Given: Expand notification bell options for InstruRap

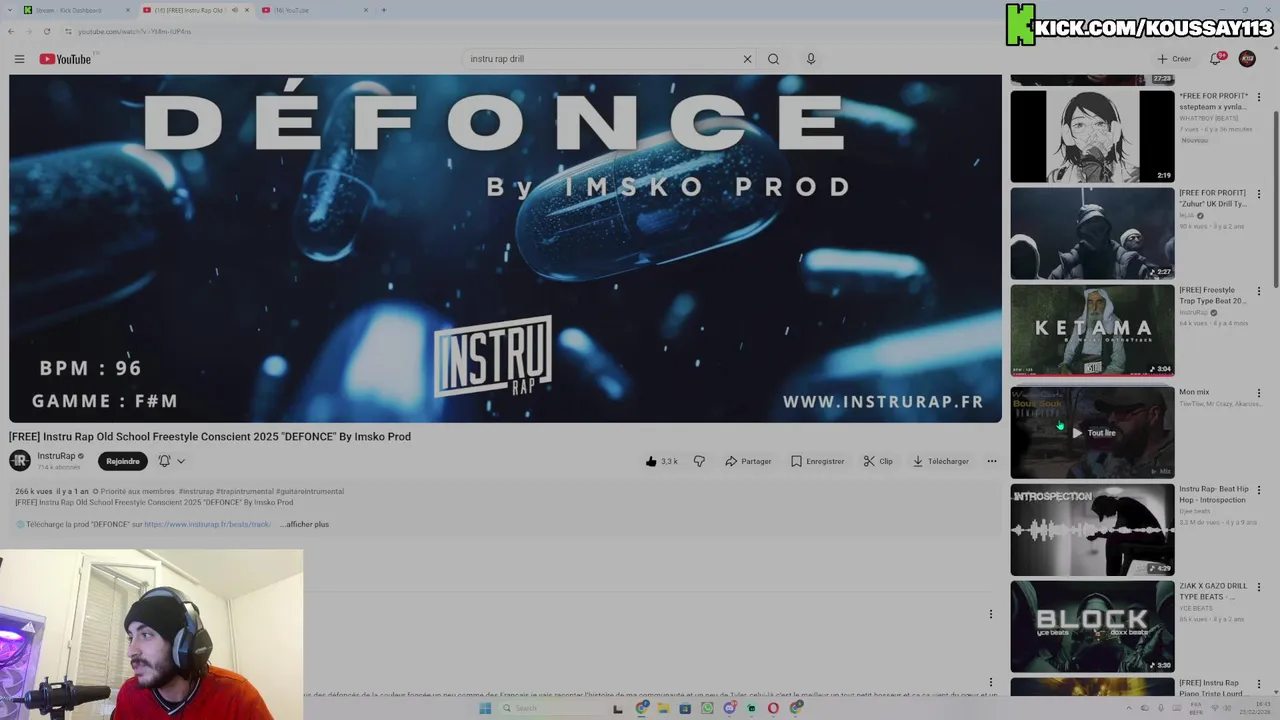Looking at the screenshot, I should (x=181, y=461).
